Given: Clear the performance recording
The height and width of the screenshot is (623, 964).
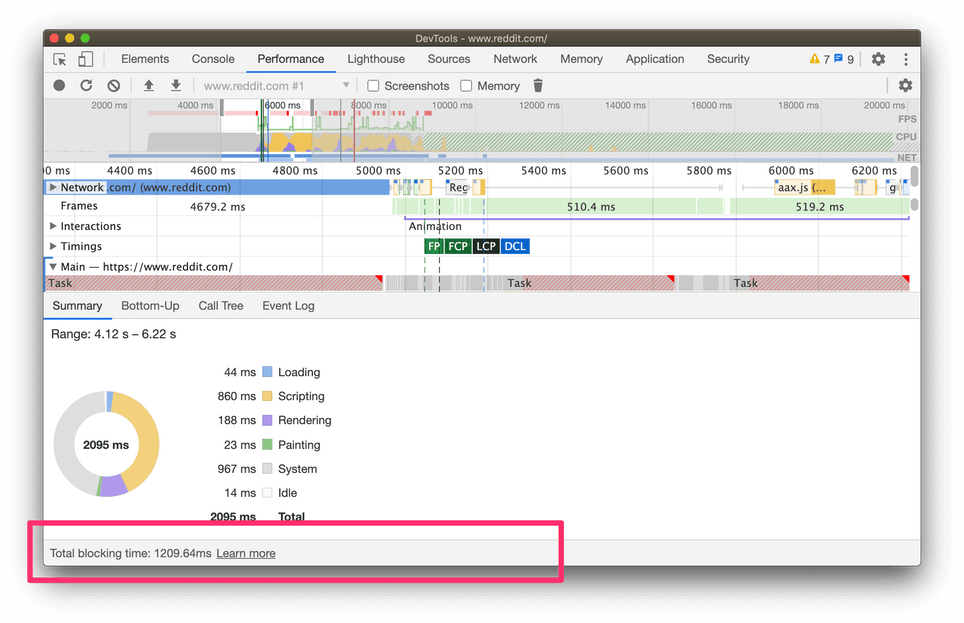Looking at the screenshot, I should (x=113, y=86).
